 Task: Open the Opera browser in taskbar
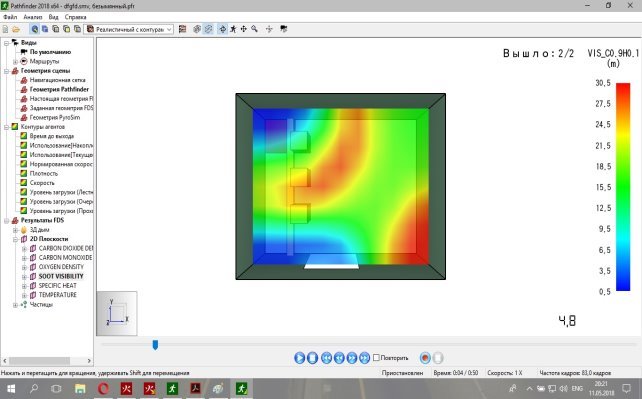[103, 388]
